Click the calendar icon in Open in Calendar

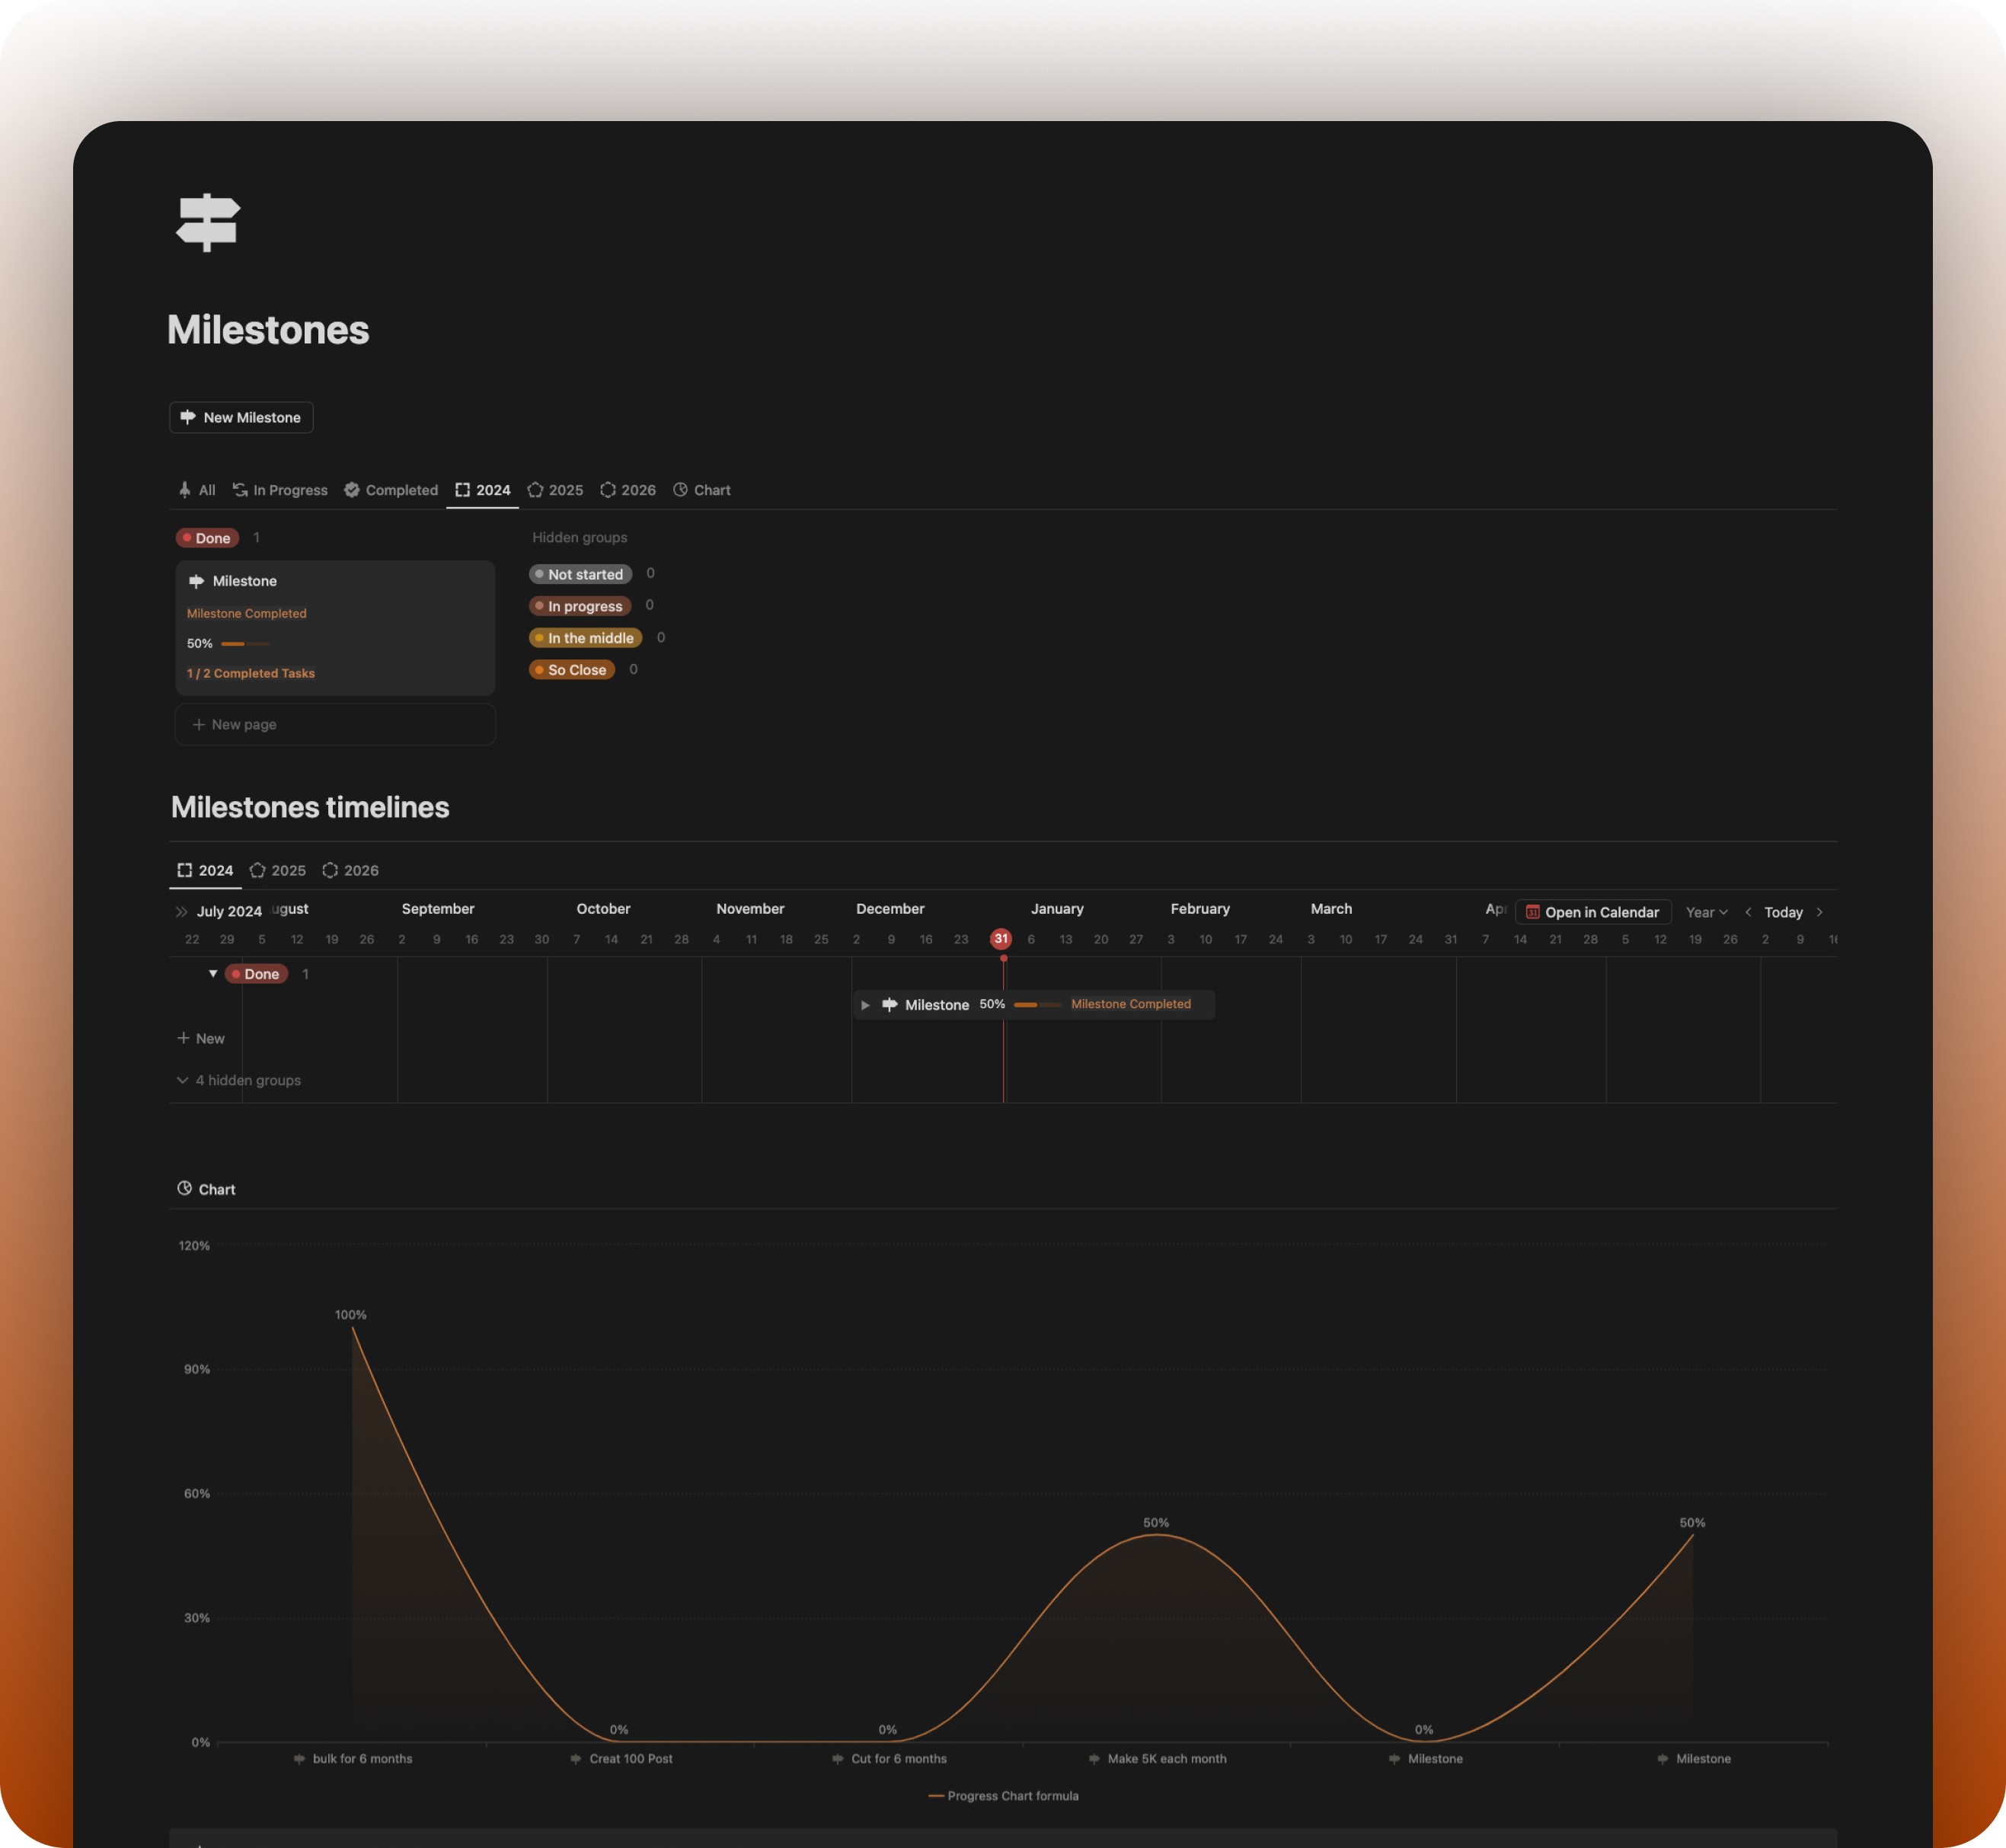(x=1532, y=912)
